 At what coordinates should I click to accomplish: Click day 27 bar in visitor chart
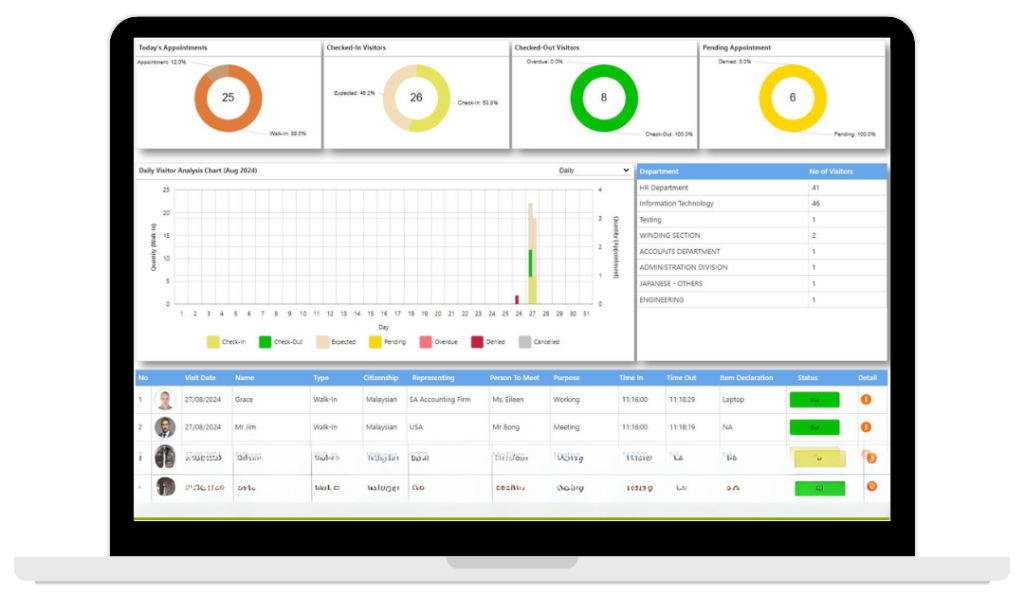tap(532, 253)
